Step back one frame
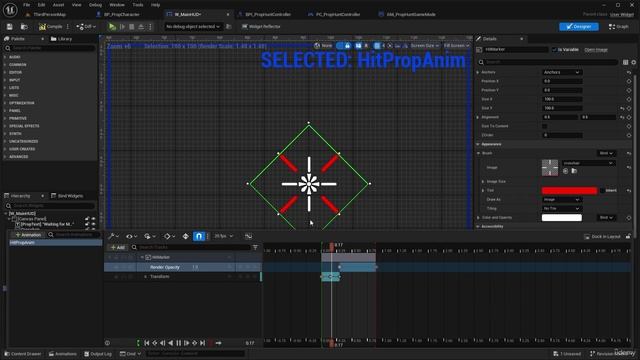Image resolution: width=640 pixels, height=360 pixels. tap(162, 343)
